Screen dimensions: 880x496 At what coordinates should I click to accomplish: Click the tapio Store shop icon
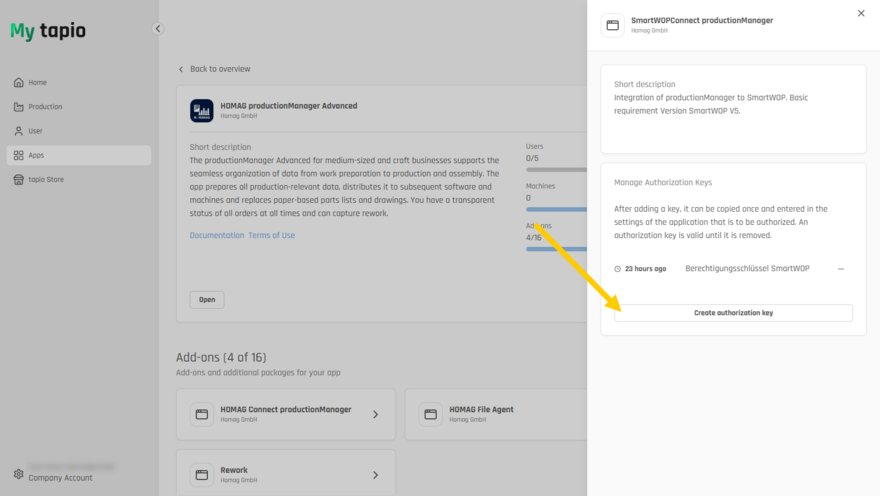coord(19,180)
